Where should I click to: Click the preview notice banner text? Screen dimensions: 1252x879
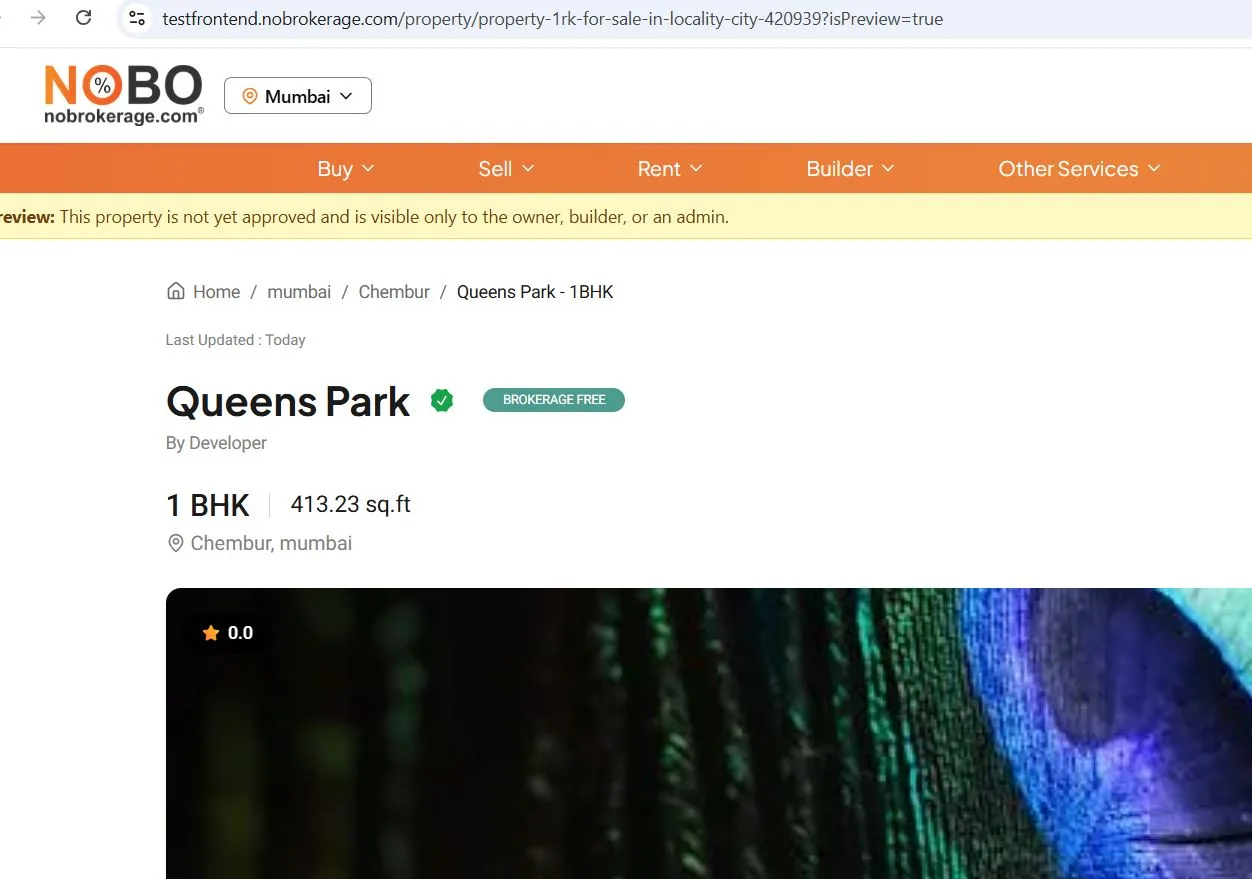tap(364, 217)
